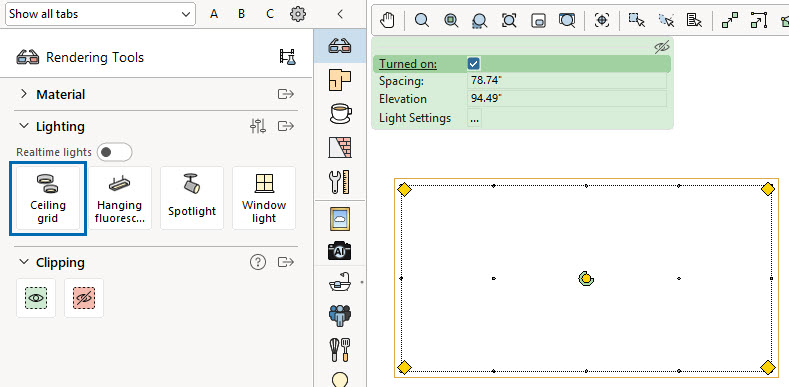This screenshot has height=387, width=789.
Task: Click the magnifier with dashed rectangle
Action: tap(480, 20)
